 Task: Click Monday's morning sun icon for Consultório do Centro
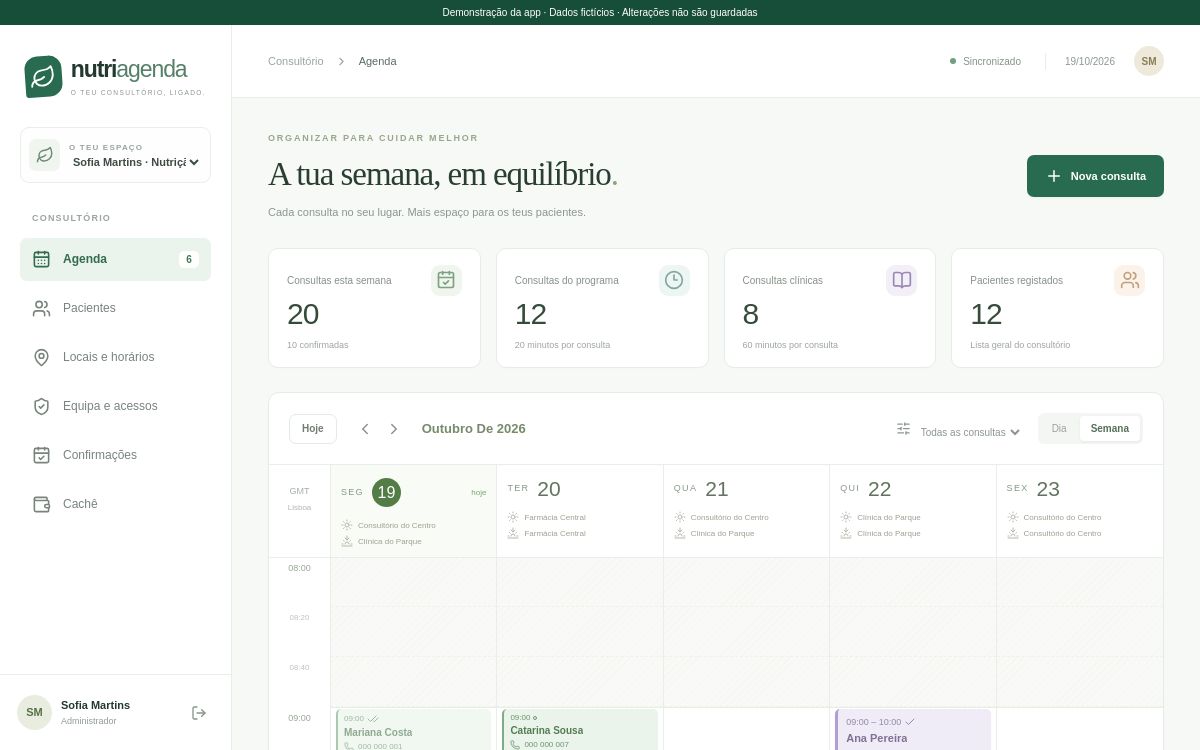pos(347,525)
